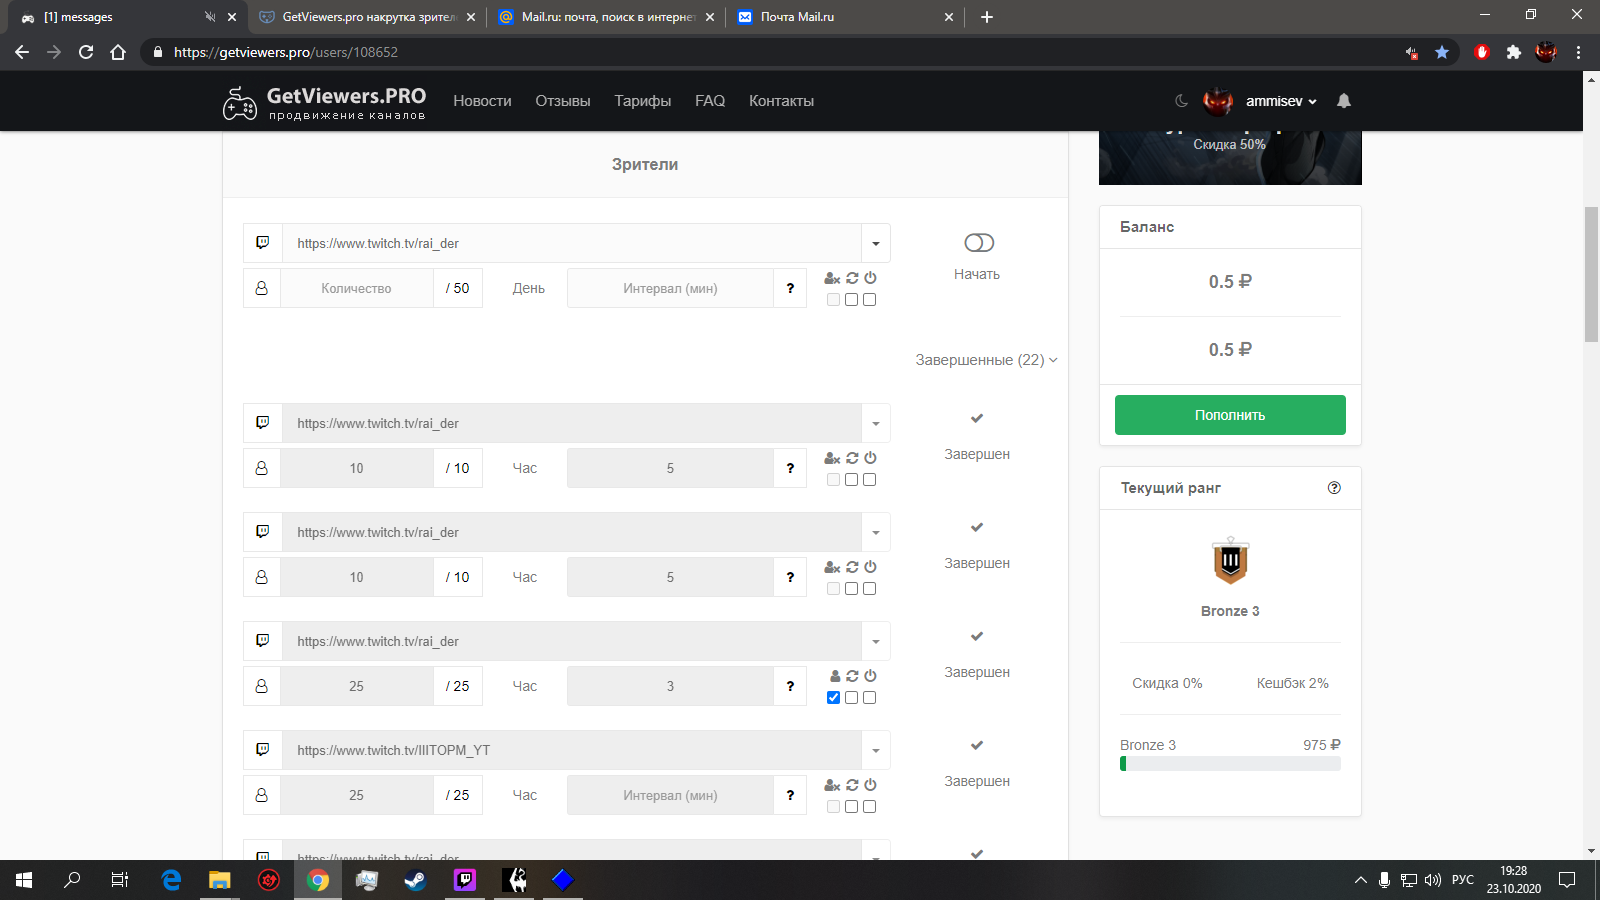Screen dimensions: 1600x900
Task: Open the Отзывы page
Action: 563,101
